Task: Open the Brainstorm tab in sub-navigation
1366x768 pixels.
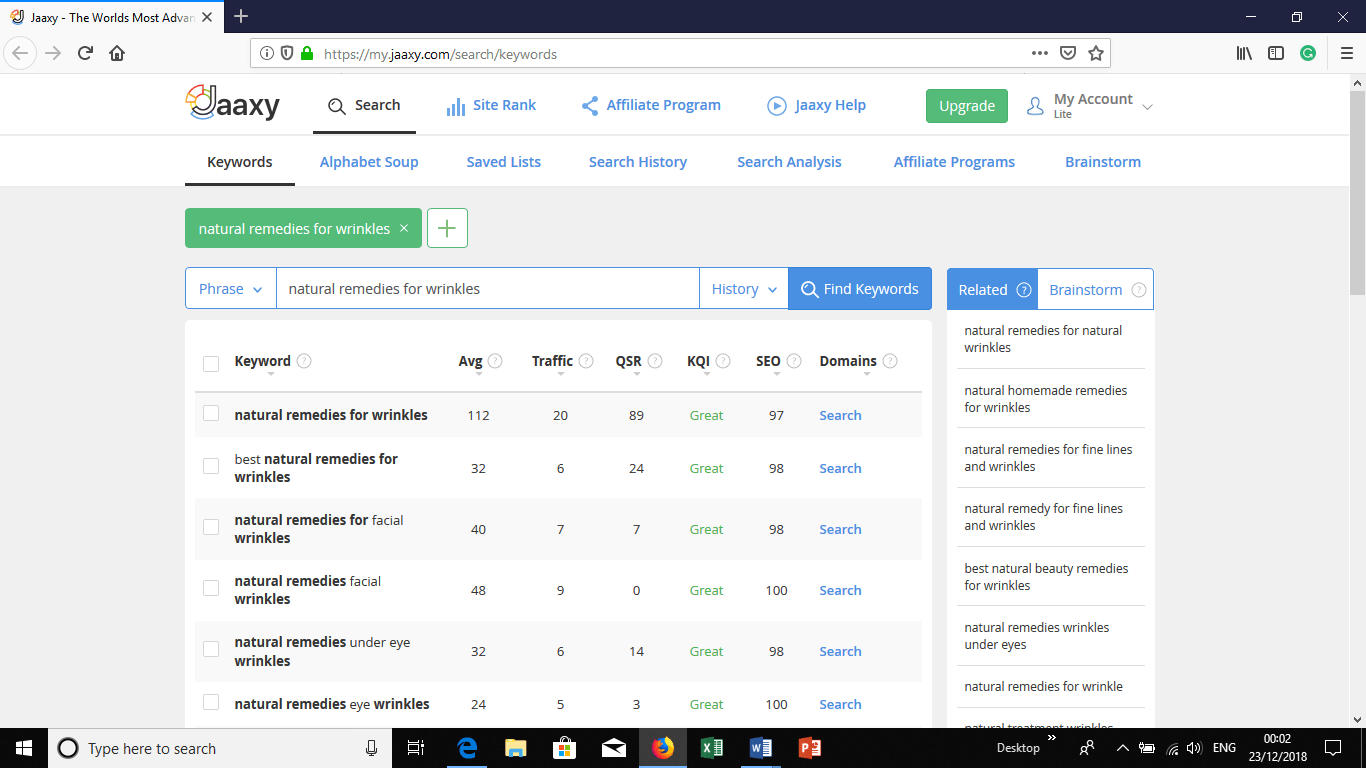Action: coord(1103,162)
